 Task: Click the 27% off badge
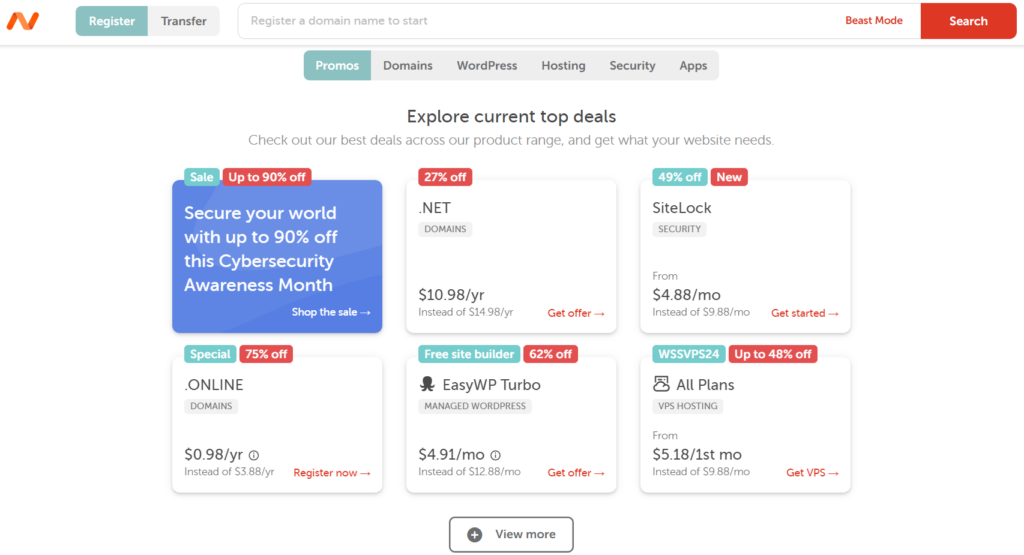[x=445, y=177]
